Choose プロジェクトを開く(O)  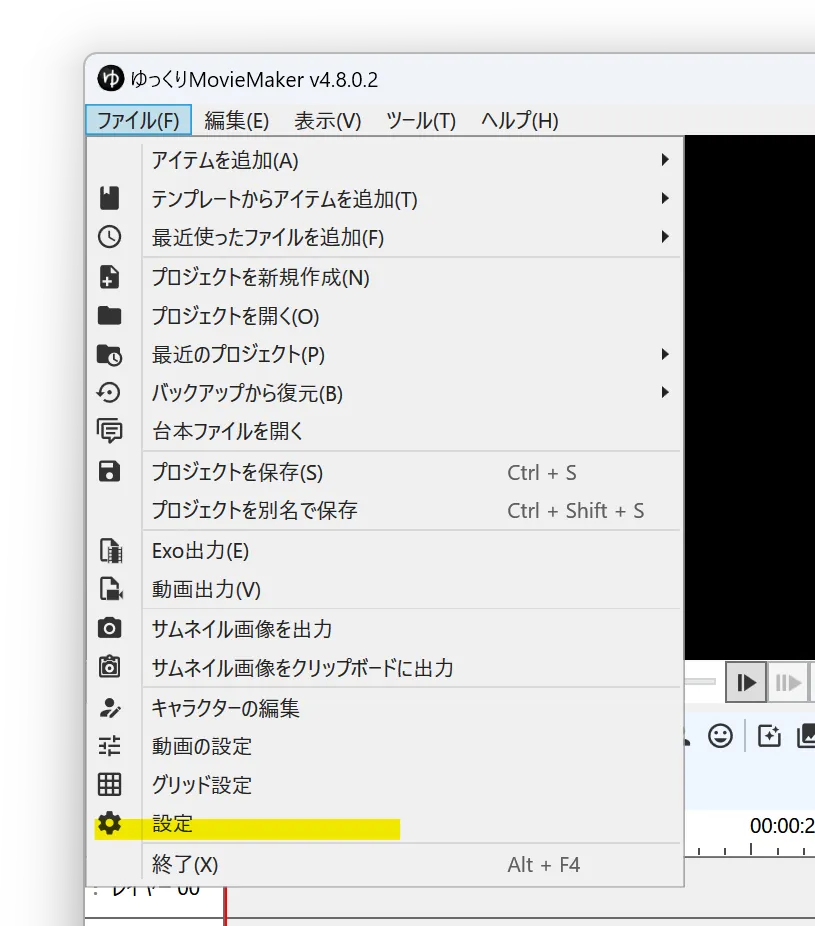[385, 316]
